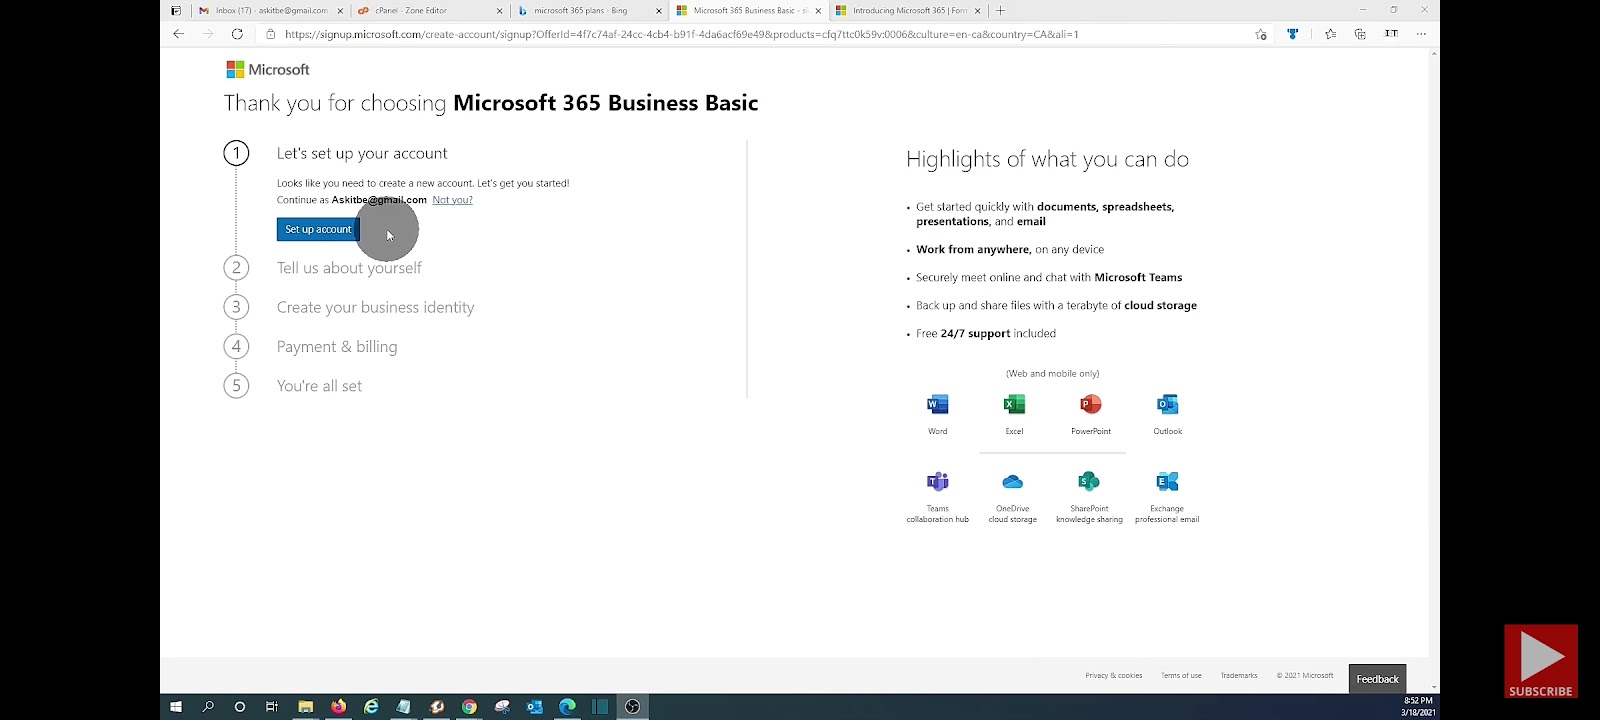
Task: Click the PowerPoint app icon
Action: [1090, 404]
